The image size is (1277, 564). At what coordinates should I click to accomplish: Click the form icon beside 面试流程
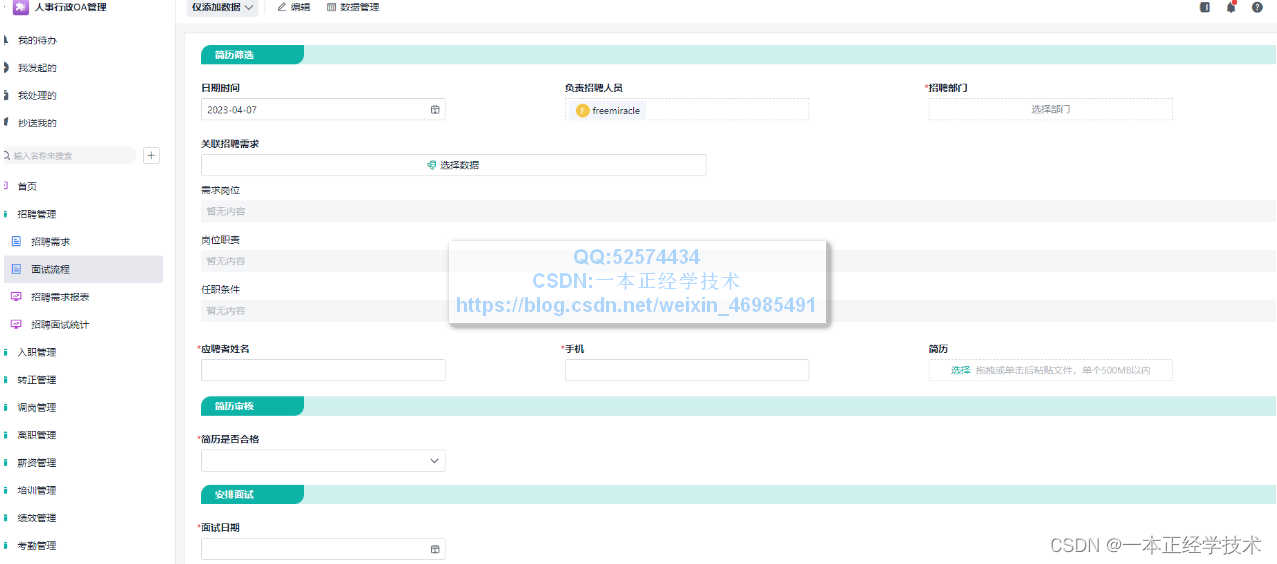16,269
